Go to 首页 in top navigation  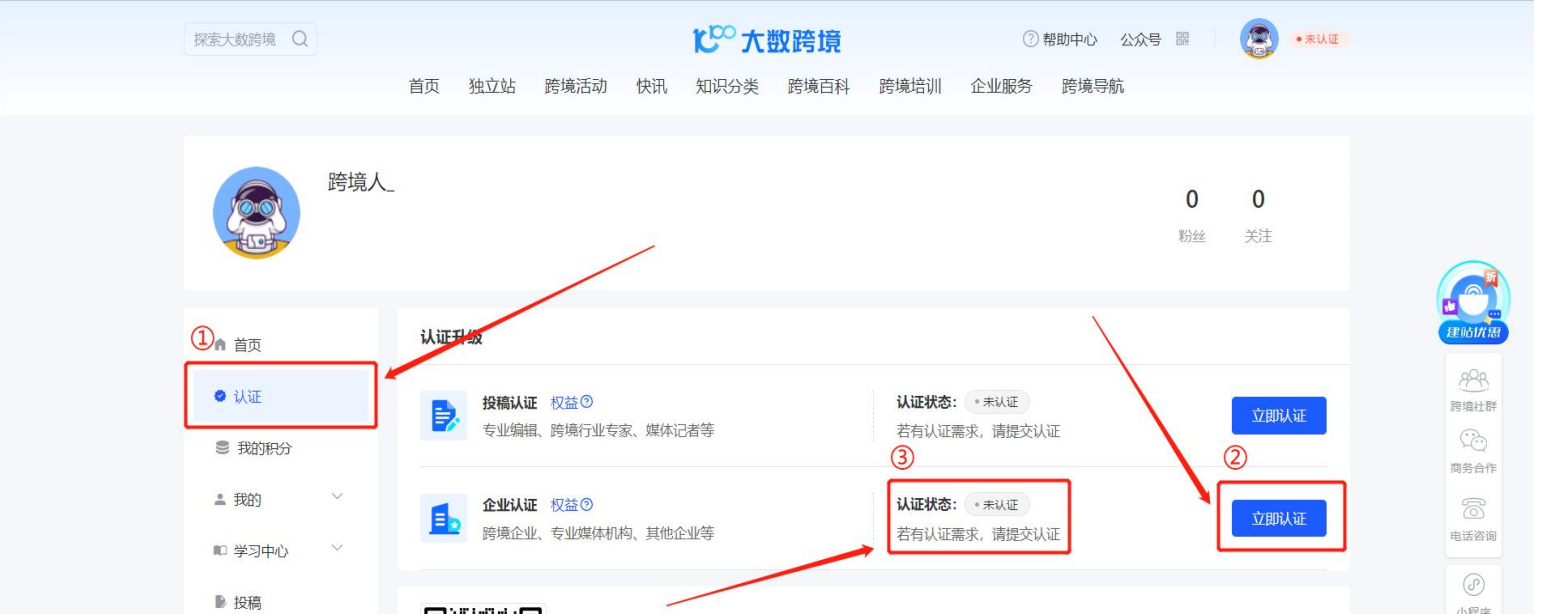tap(424, 86)
